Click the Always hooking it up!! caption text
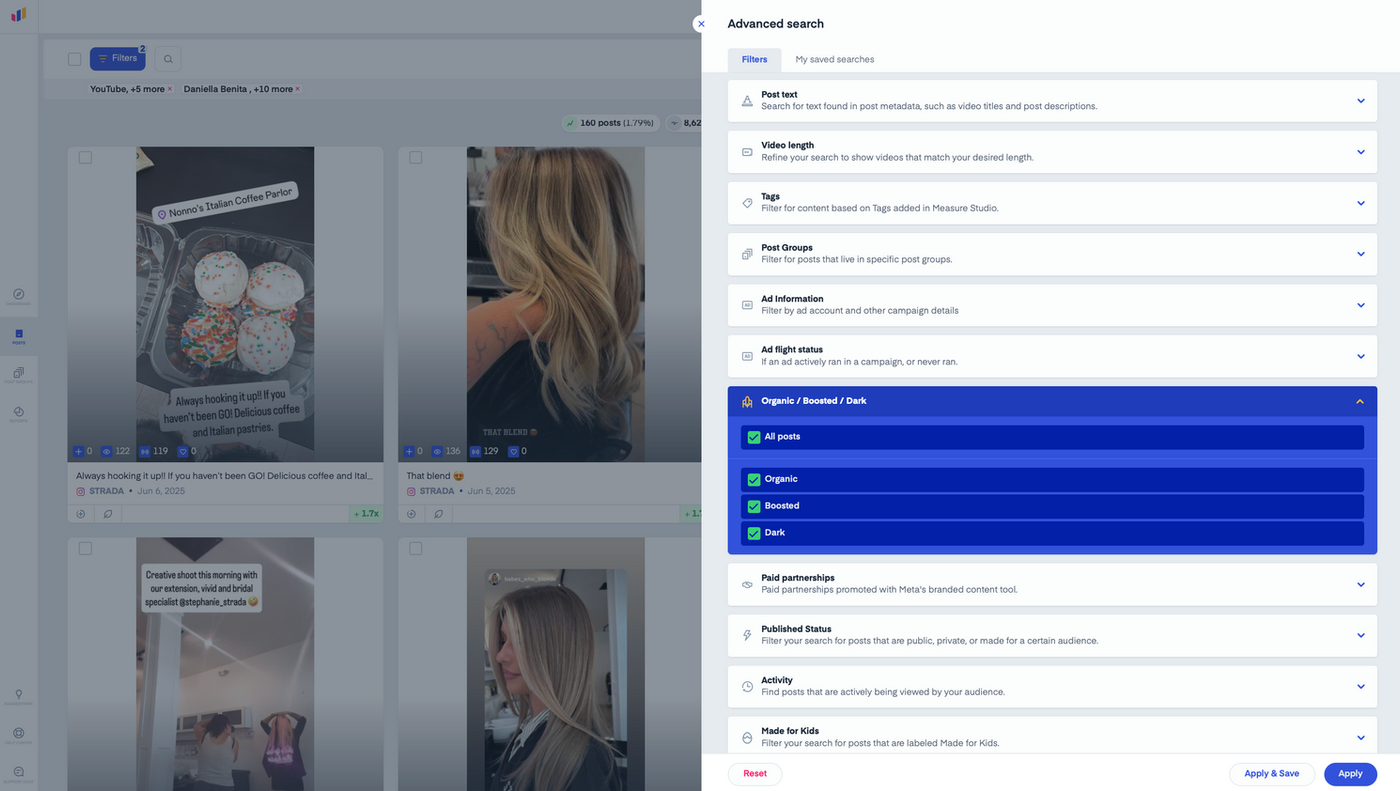This screenshot has height=791, width=1400. click(224, 476)
